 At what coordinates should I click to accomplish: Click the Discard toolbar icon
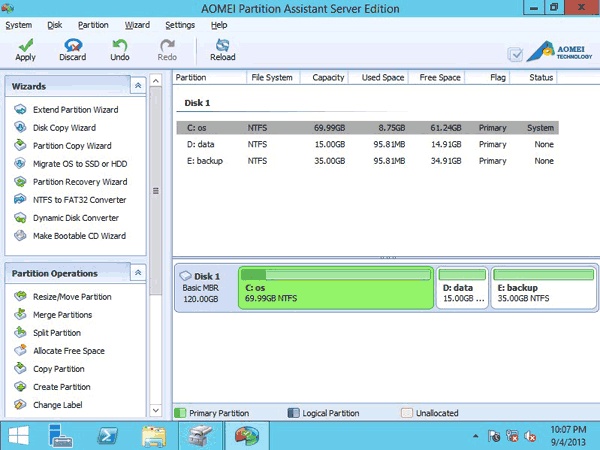pyautogui.click(x=73, y=45)
